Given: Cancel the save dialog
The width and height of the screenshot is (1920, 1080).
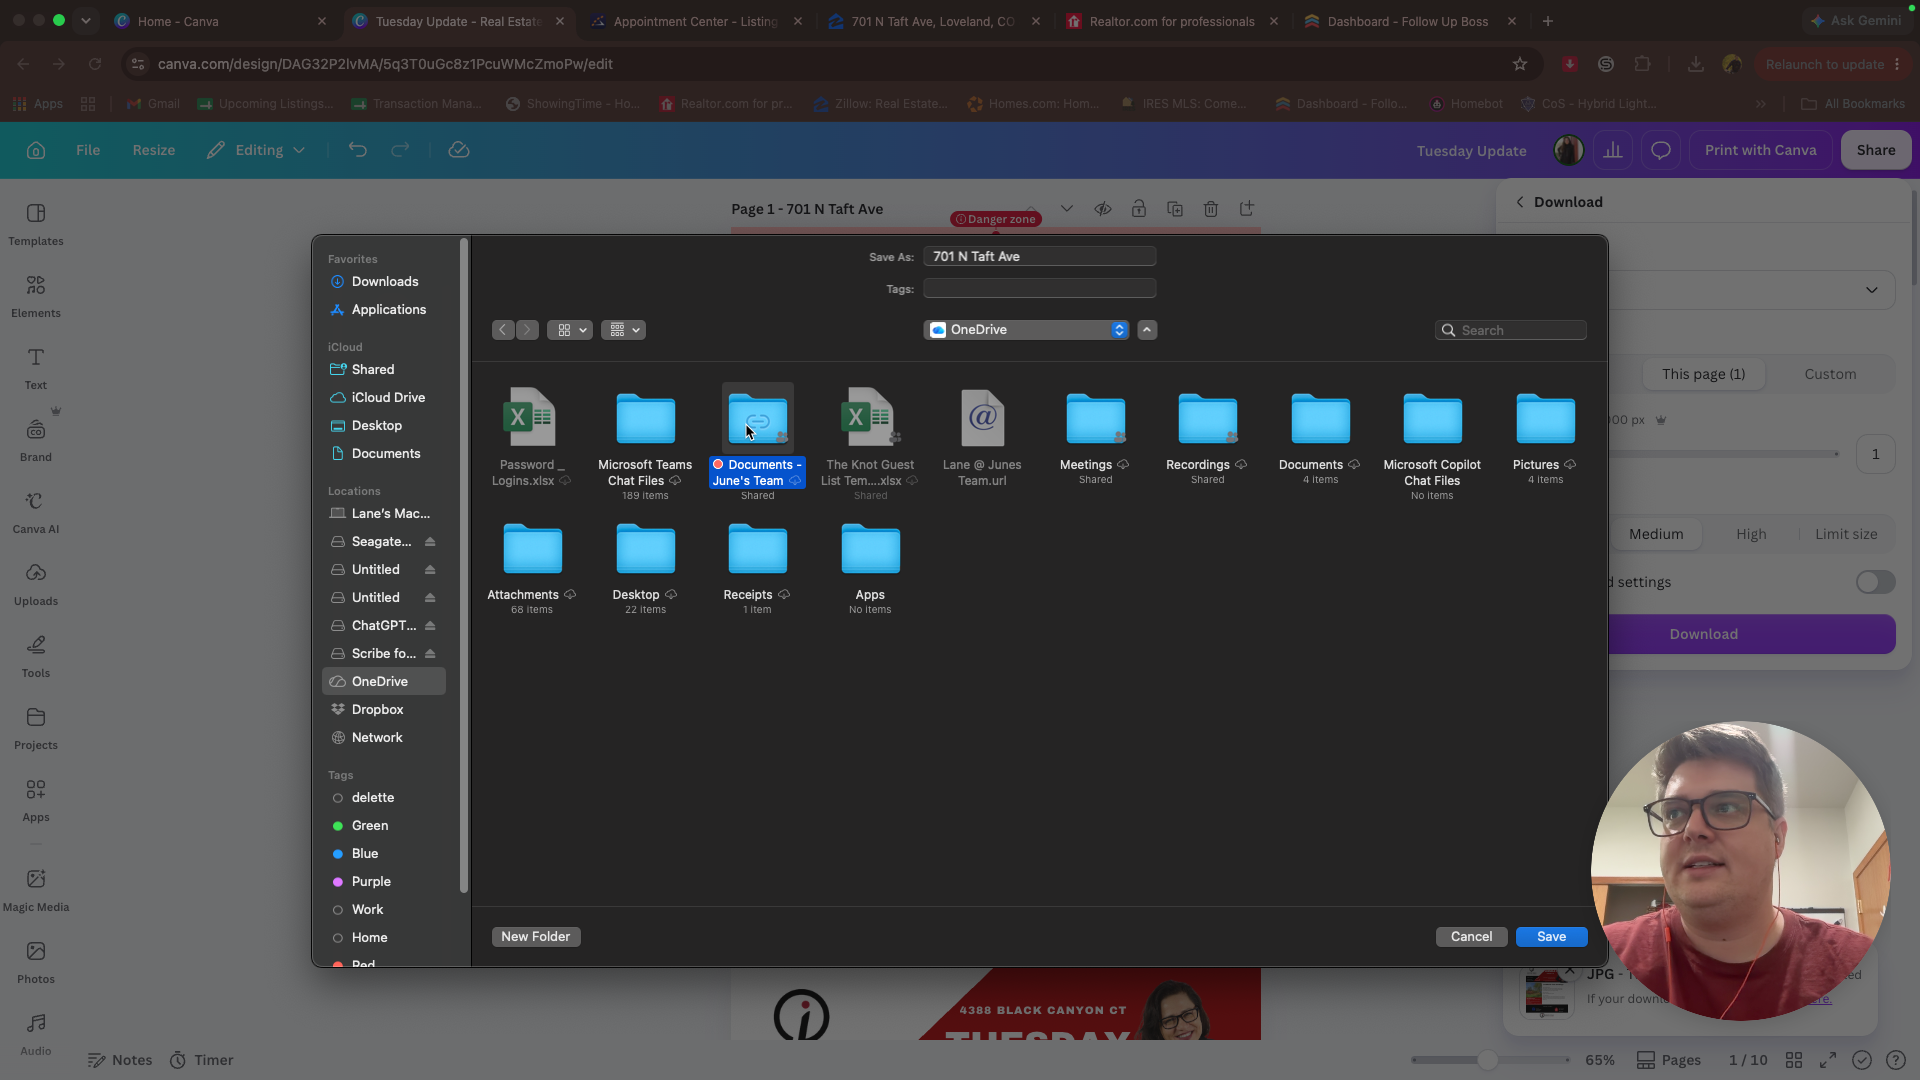Looking at the screenshot, I should 1471,937.
